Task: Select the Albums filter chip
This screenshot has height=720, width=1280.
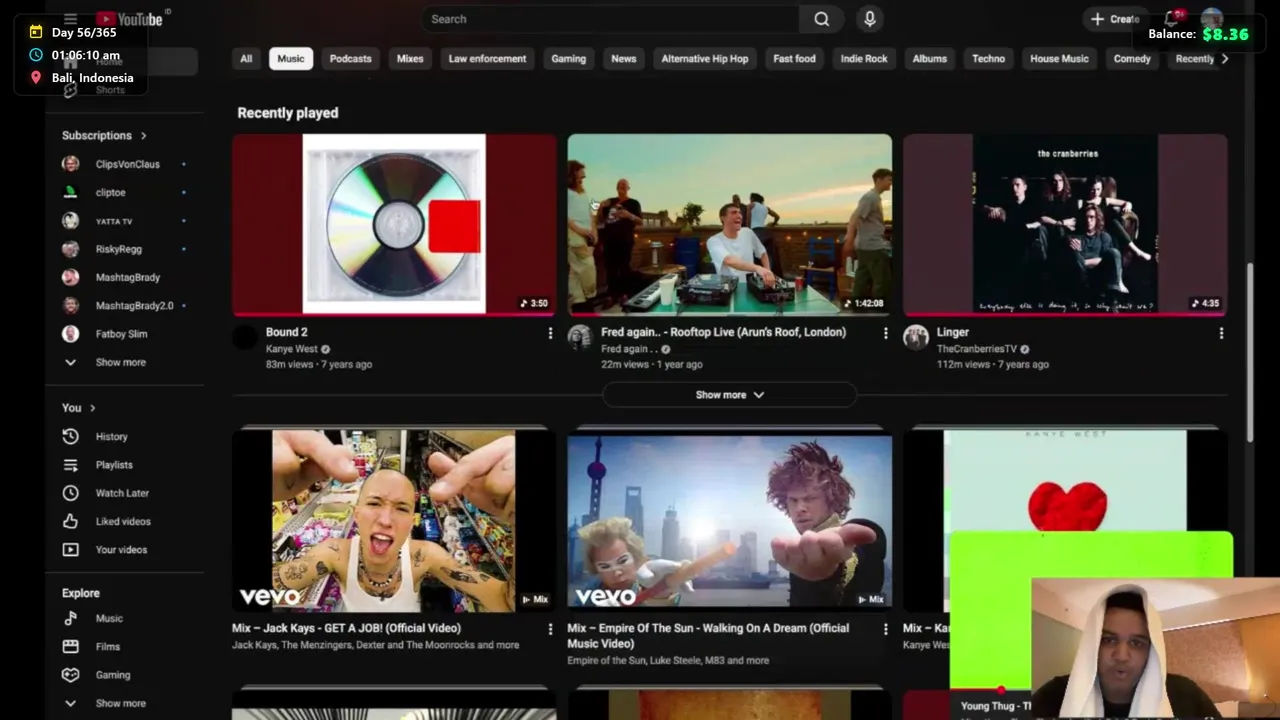Action: tap(930, 59)
